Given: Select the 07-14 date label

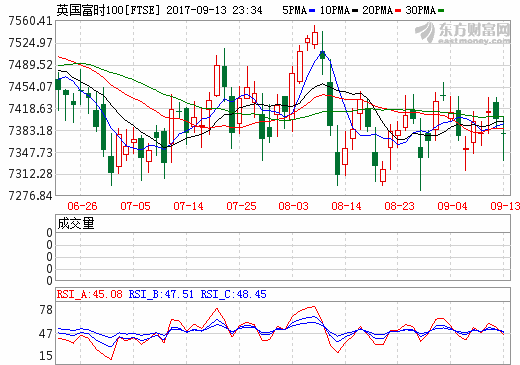Looking at the screenshot, I should [188, 206].
